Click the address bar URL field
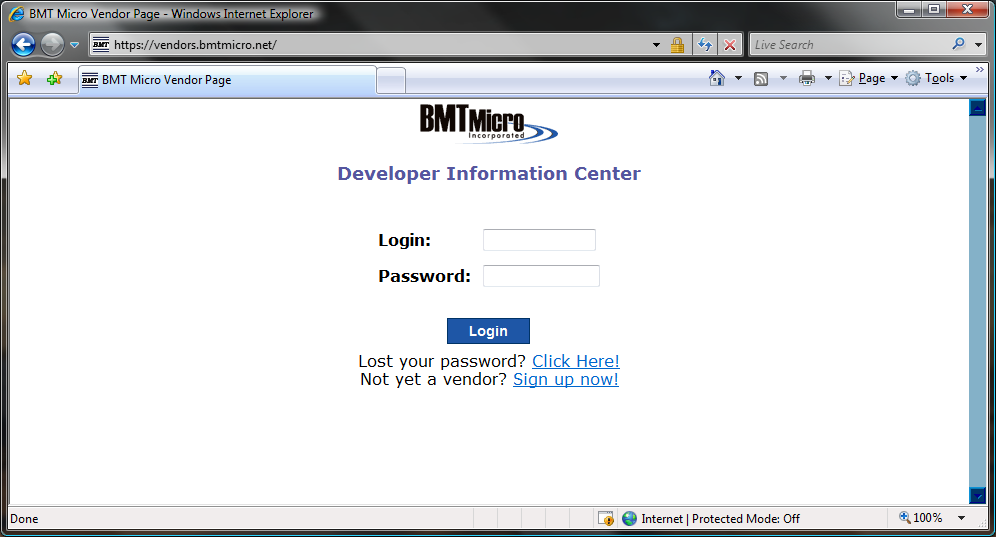This screenshot has width=996, height=537. click(379, 44)
